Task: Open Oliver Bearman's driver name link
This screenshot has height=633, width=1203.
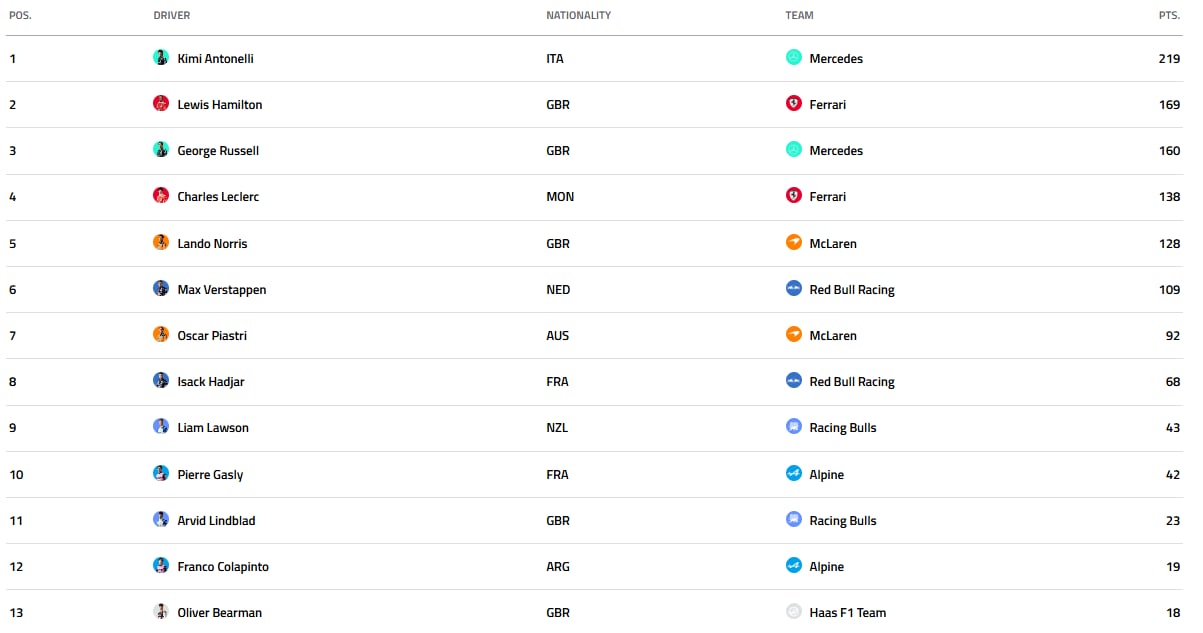Action: (219, 613)
